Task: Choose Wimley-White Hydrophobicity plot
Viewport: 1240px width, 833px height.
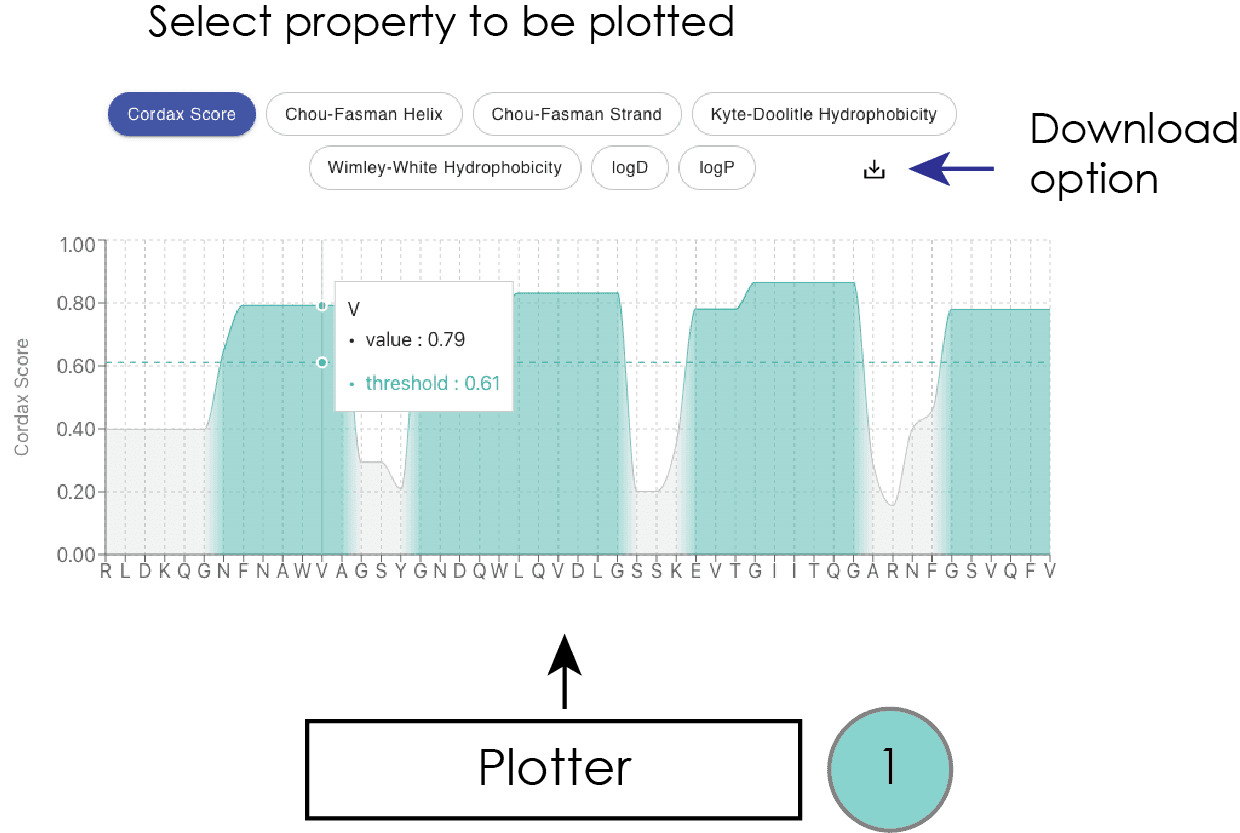Action: click(x=445, y=167)
